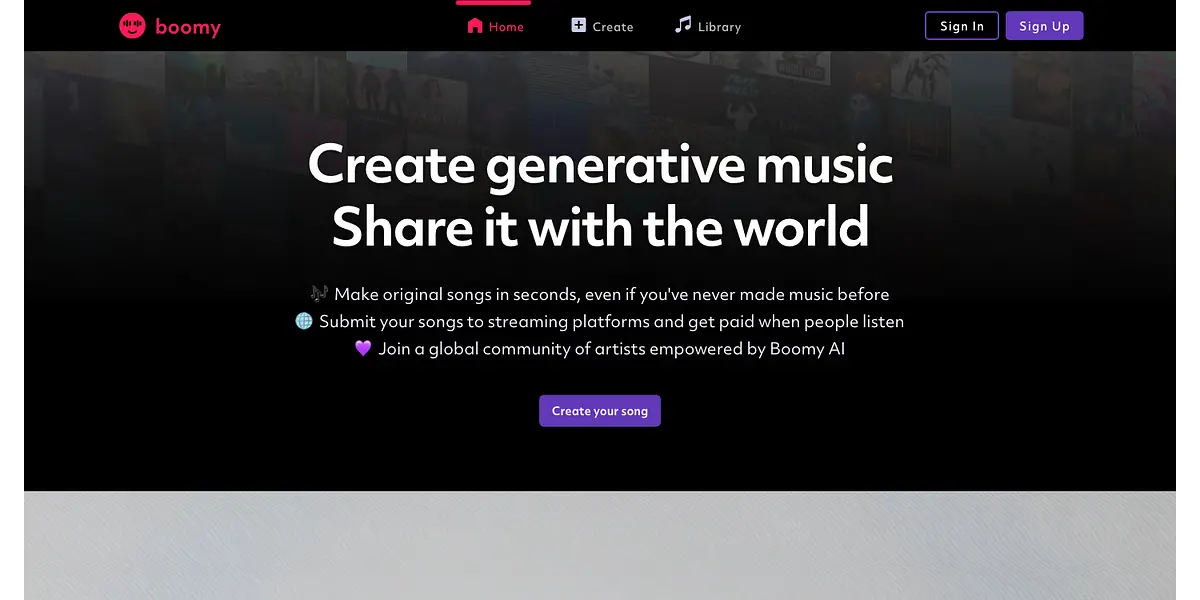
Task: Click the "Share it with the world" headline
Action: pyautogui.click(x=600, y=227)
